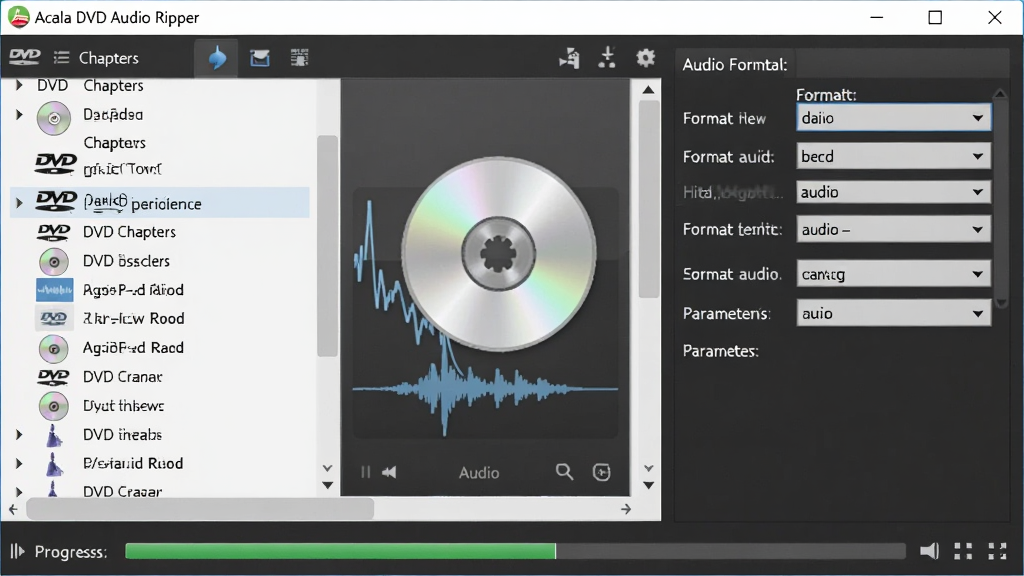Click DVD icon beside DVD Cranar
The image size is (1024, 576).
point(54,376)
